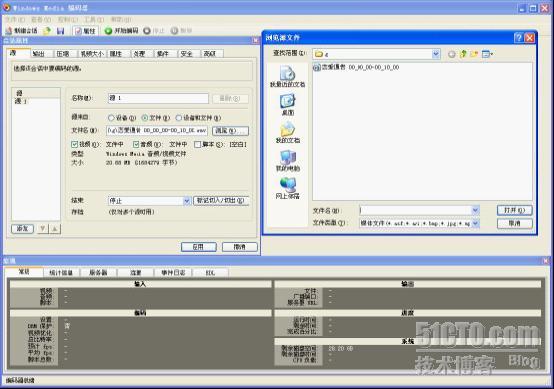Select the Device (设备) source radio button
554x389 pixels.
pyautogui.click(x=111, y=118)
